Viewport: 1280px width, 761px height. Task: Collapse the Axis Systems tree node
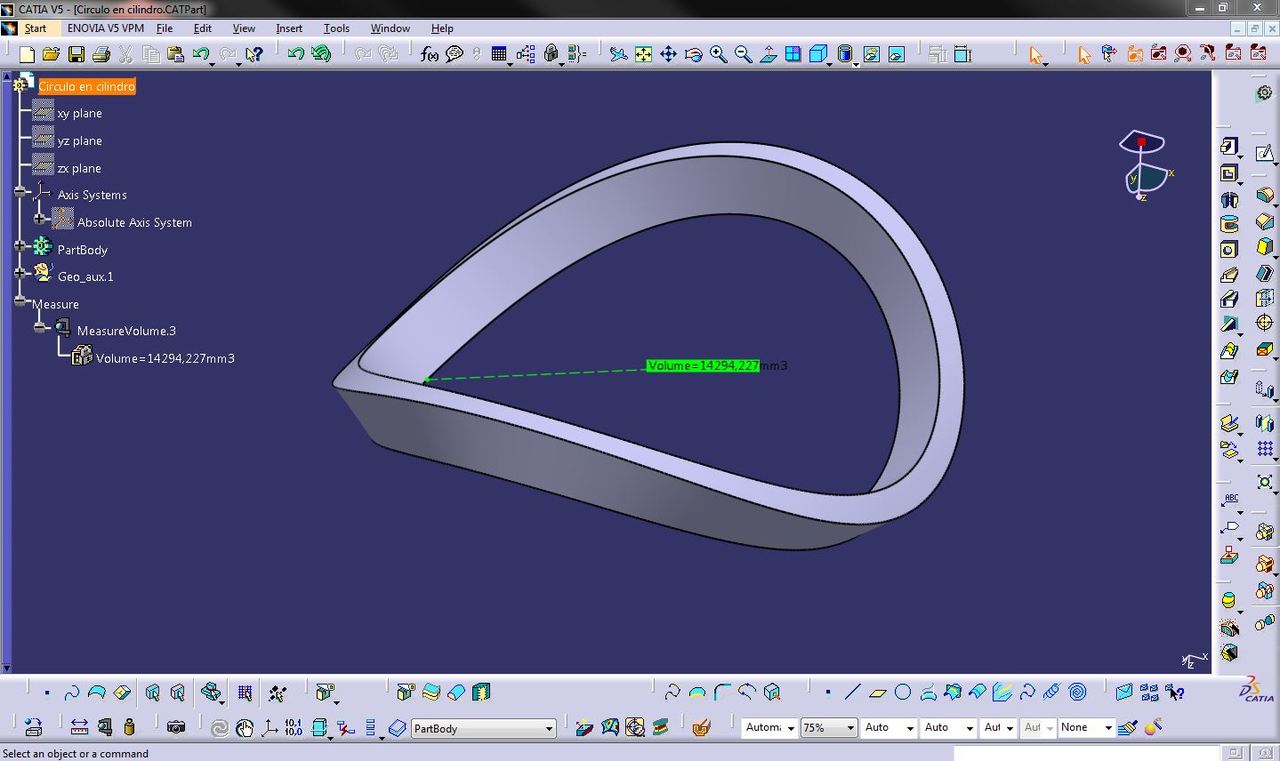(x=21, y=191)
